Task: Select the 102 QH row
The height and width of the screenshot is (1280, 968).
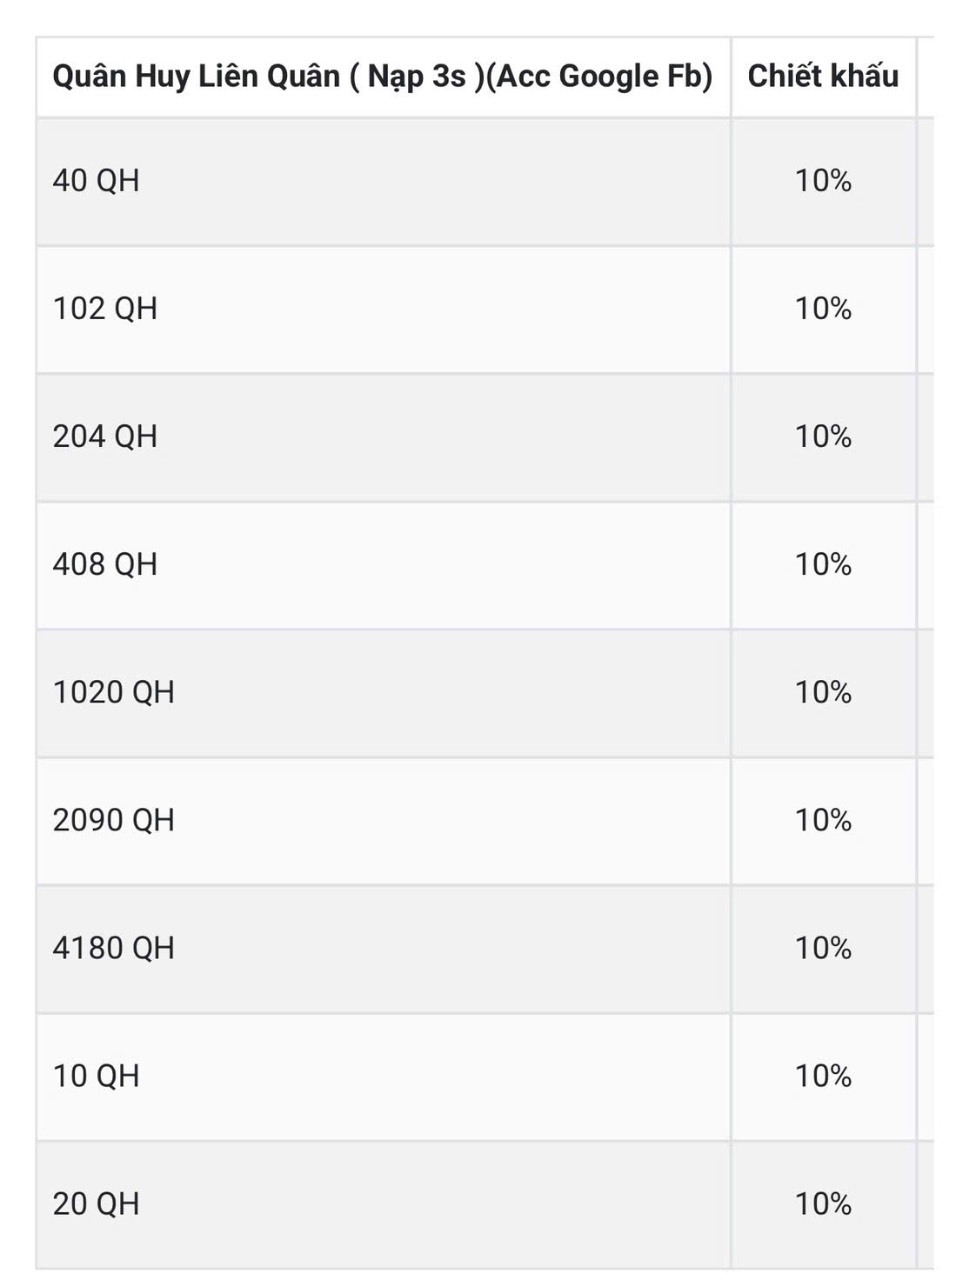Action: click(484, 309)
